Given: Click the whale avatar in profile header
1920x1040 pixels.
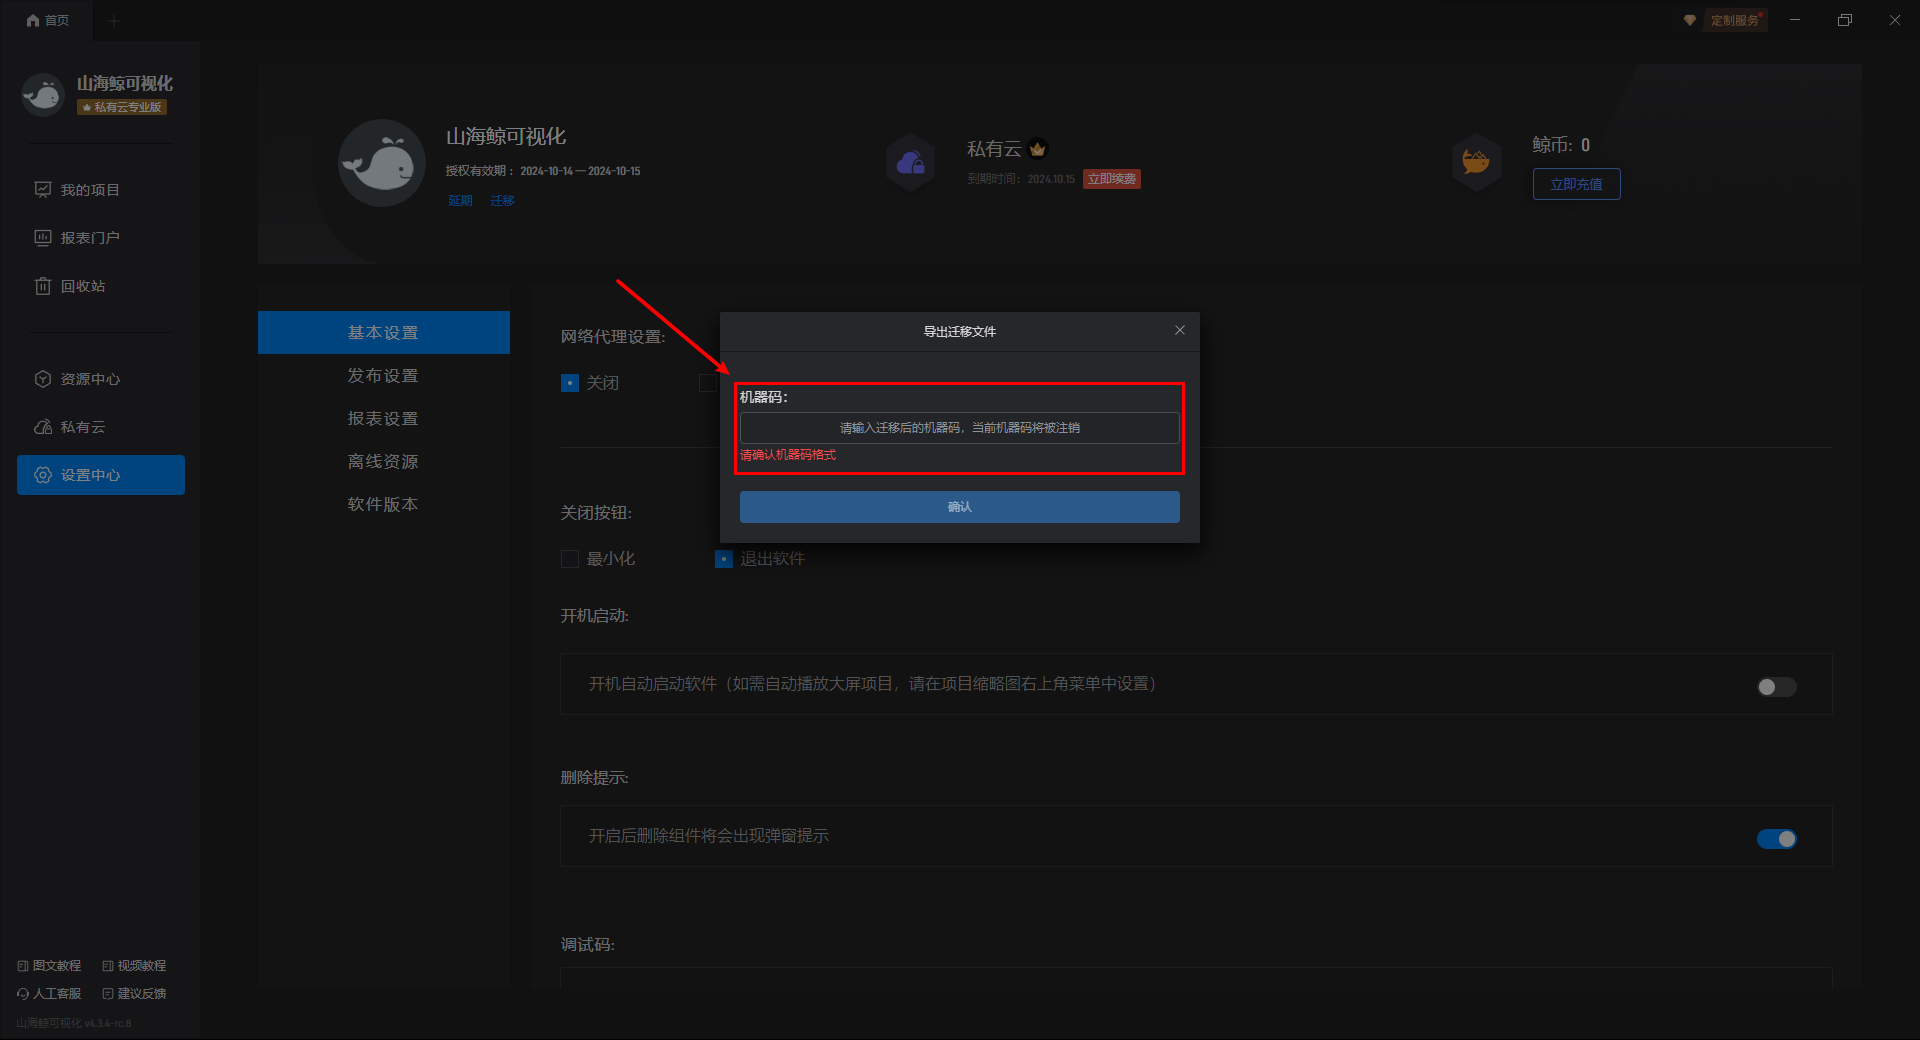Looking at the screenshot, I should click(x=382, y=163).
